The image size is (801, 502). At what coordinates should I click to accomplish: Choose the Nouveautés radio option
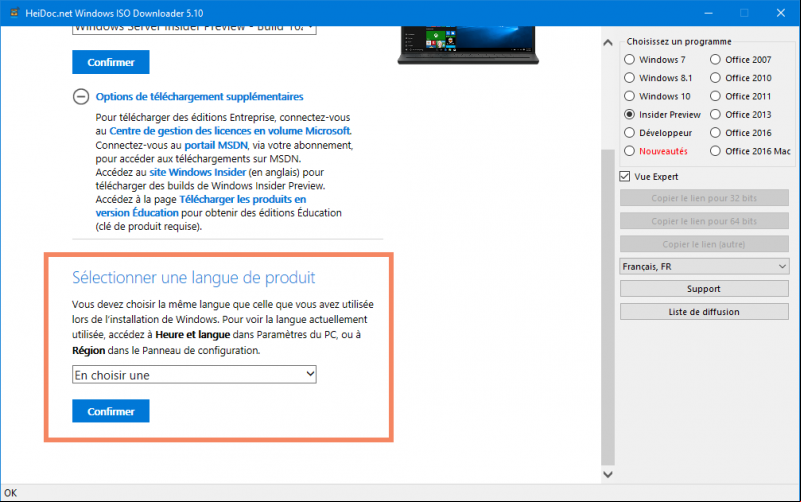point(629,151)
